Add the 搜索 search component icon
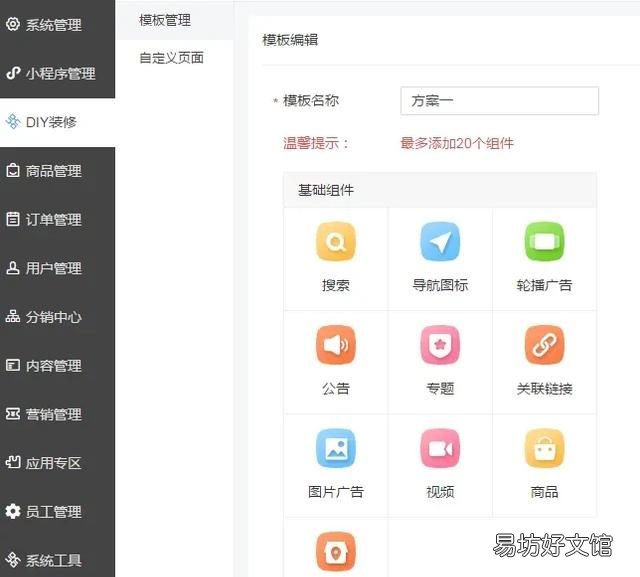Image resolution: width=640 pixels, height=577 pixels. click(336, 242)
